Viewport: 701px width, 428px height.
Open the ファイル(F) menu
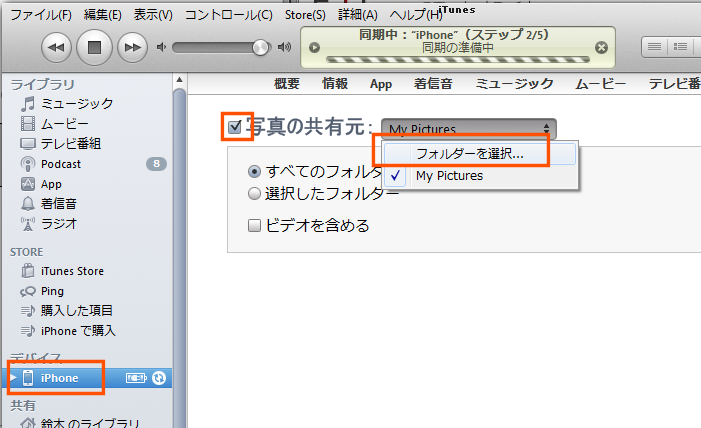[x=40, y=15]
